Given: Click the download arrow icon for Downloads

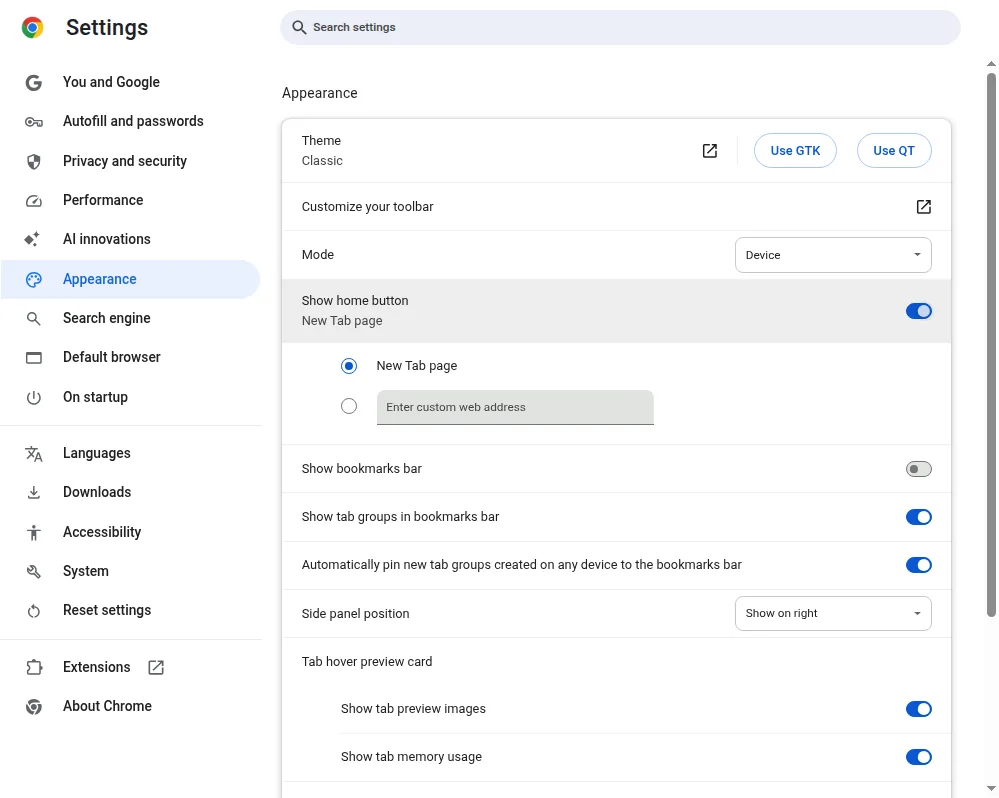Looking at the screenshot, I should (34, 493).
